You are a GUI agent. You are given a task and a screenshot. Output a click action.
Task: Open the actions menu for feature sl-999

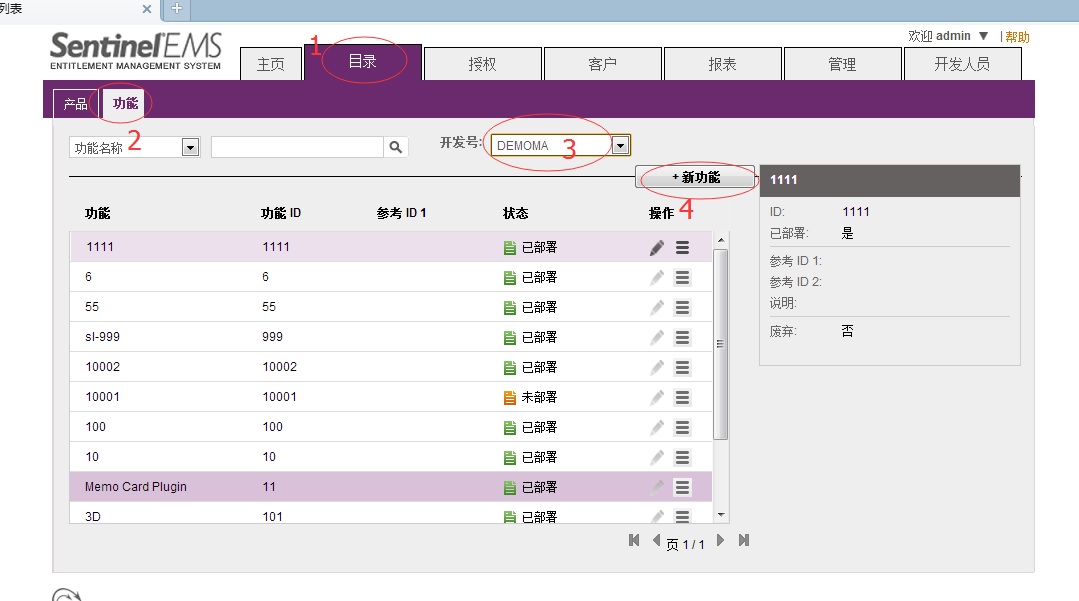682,337
